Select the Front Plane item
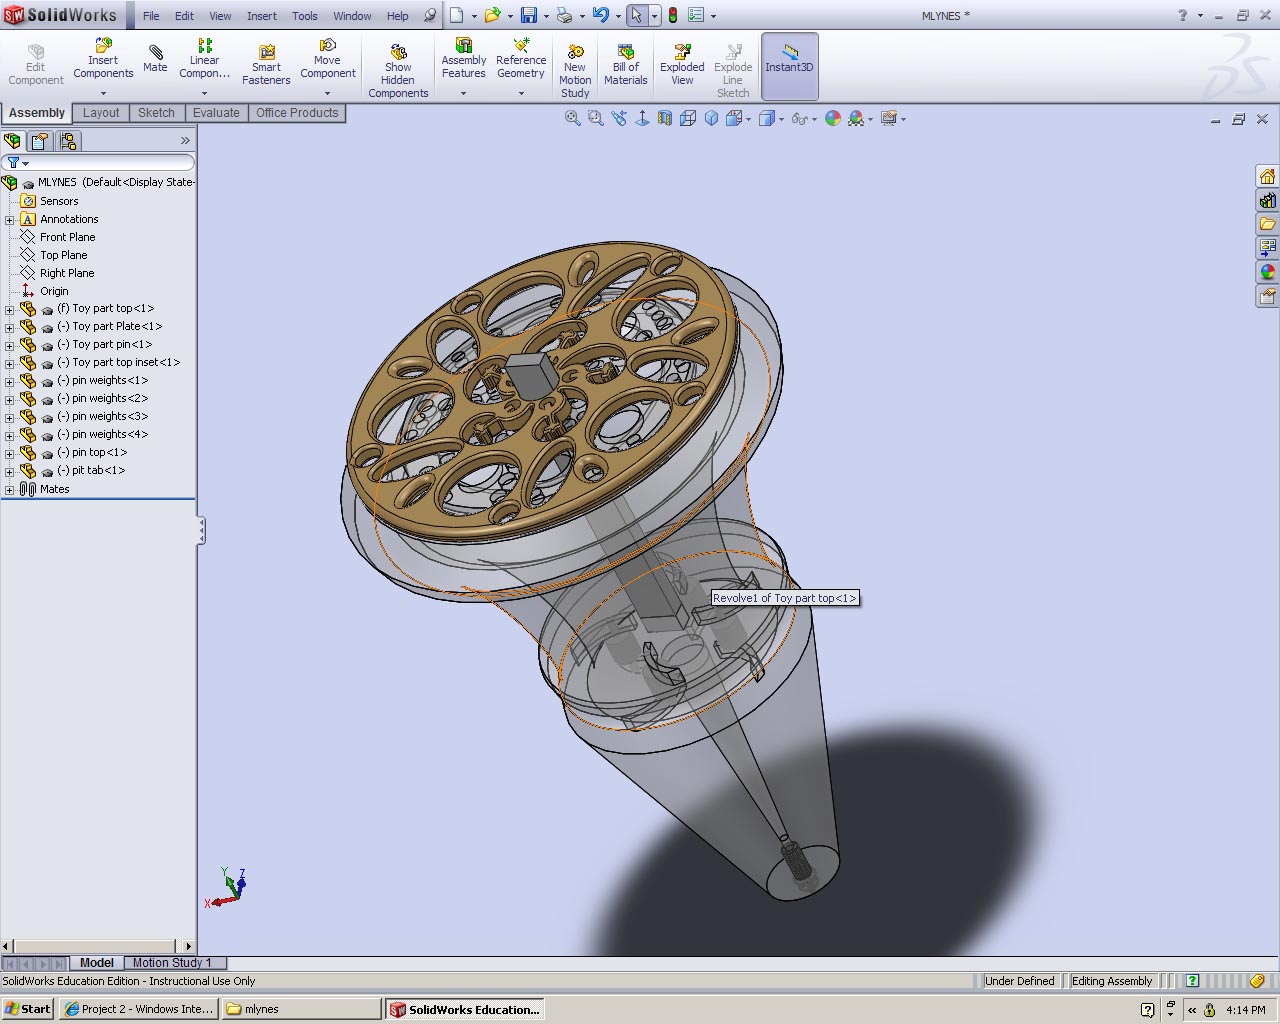This screenshot has width=1280, height=1024. (67, 237)
